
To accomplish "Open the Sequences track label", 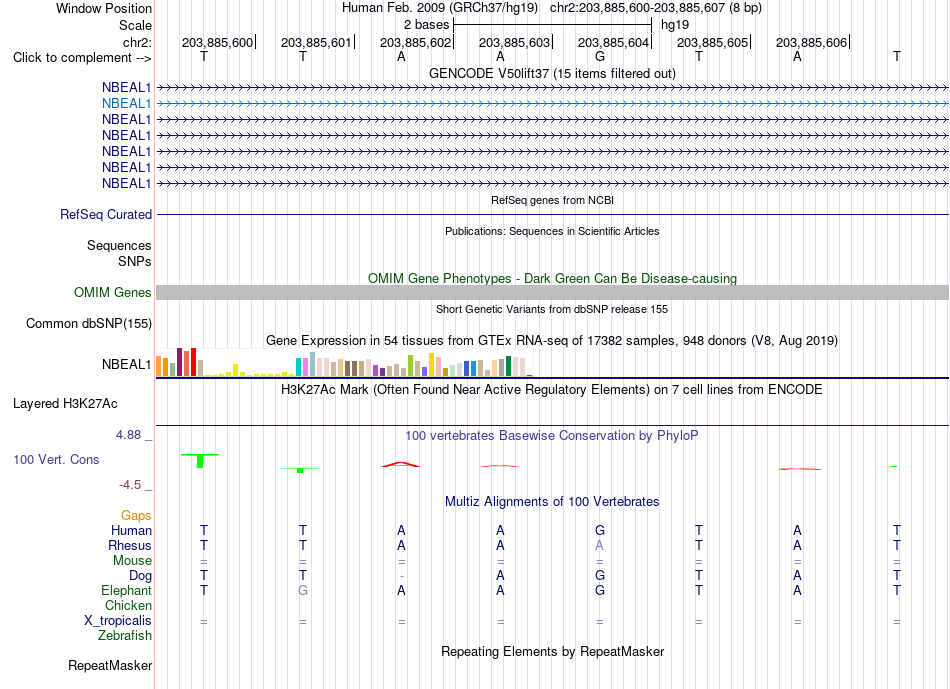I will tap(119, 245).
